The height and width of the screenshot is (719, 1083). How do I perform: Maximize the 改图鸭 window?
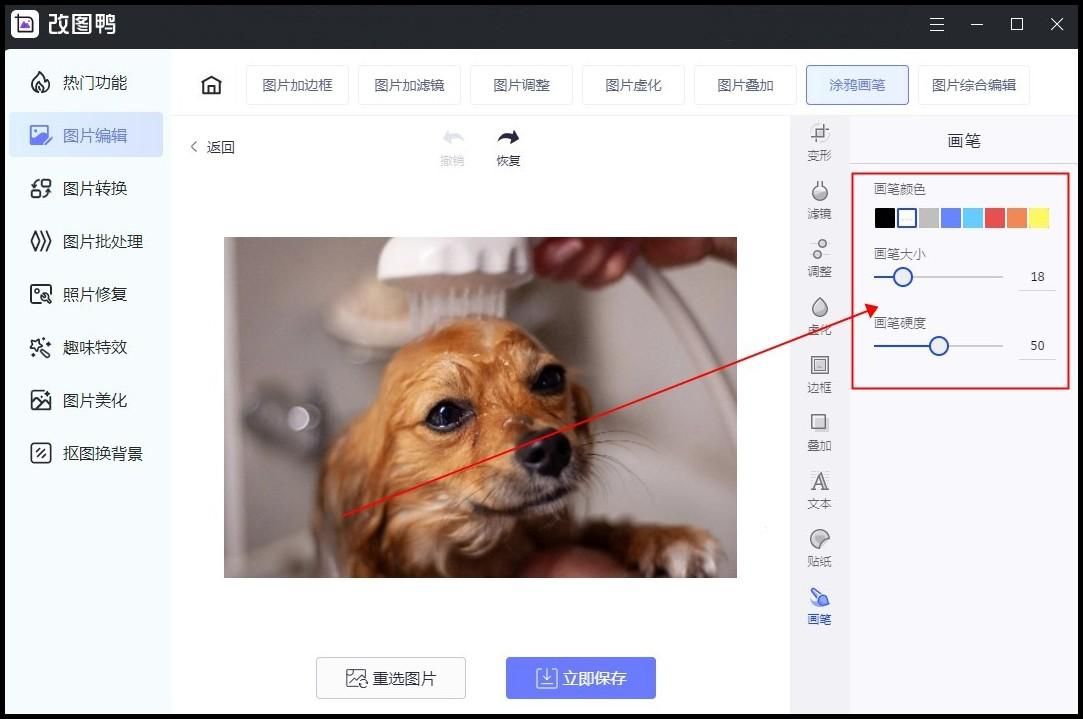1017,25
